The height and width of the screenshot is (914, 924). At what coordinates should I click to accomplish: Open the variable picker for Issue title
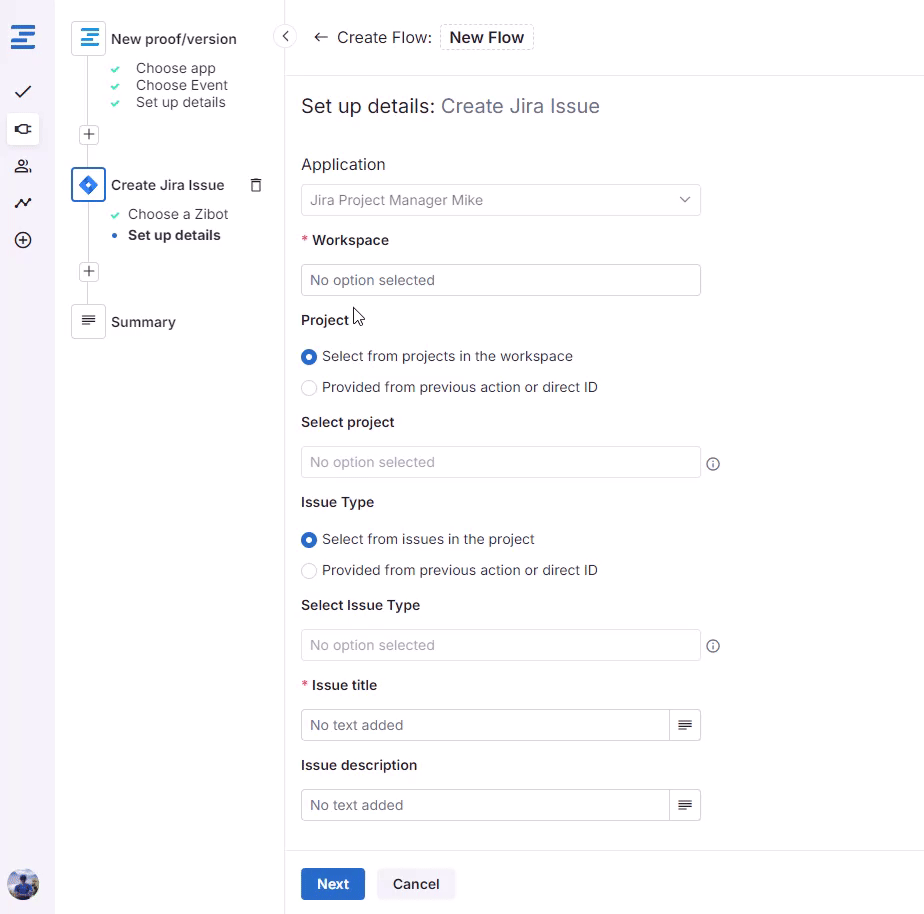click(685, 725)
